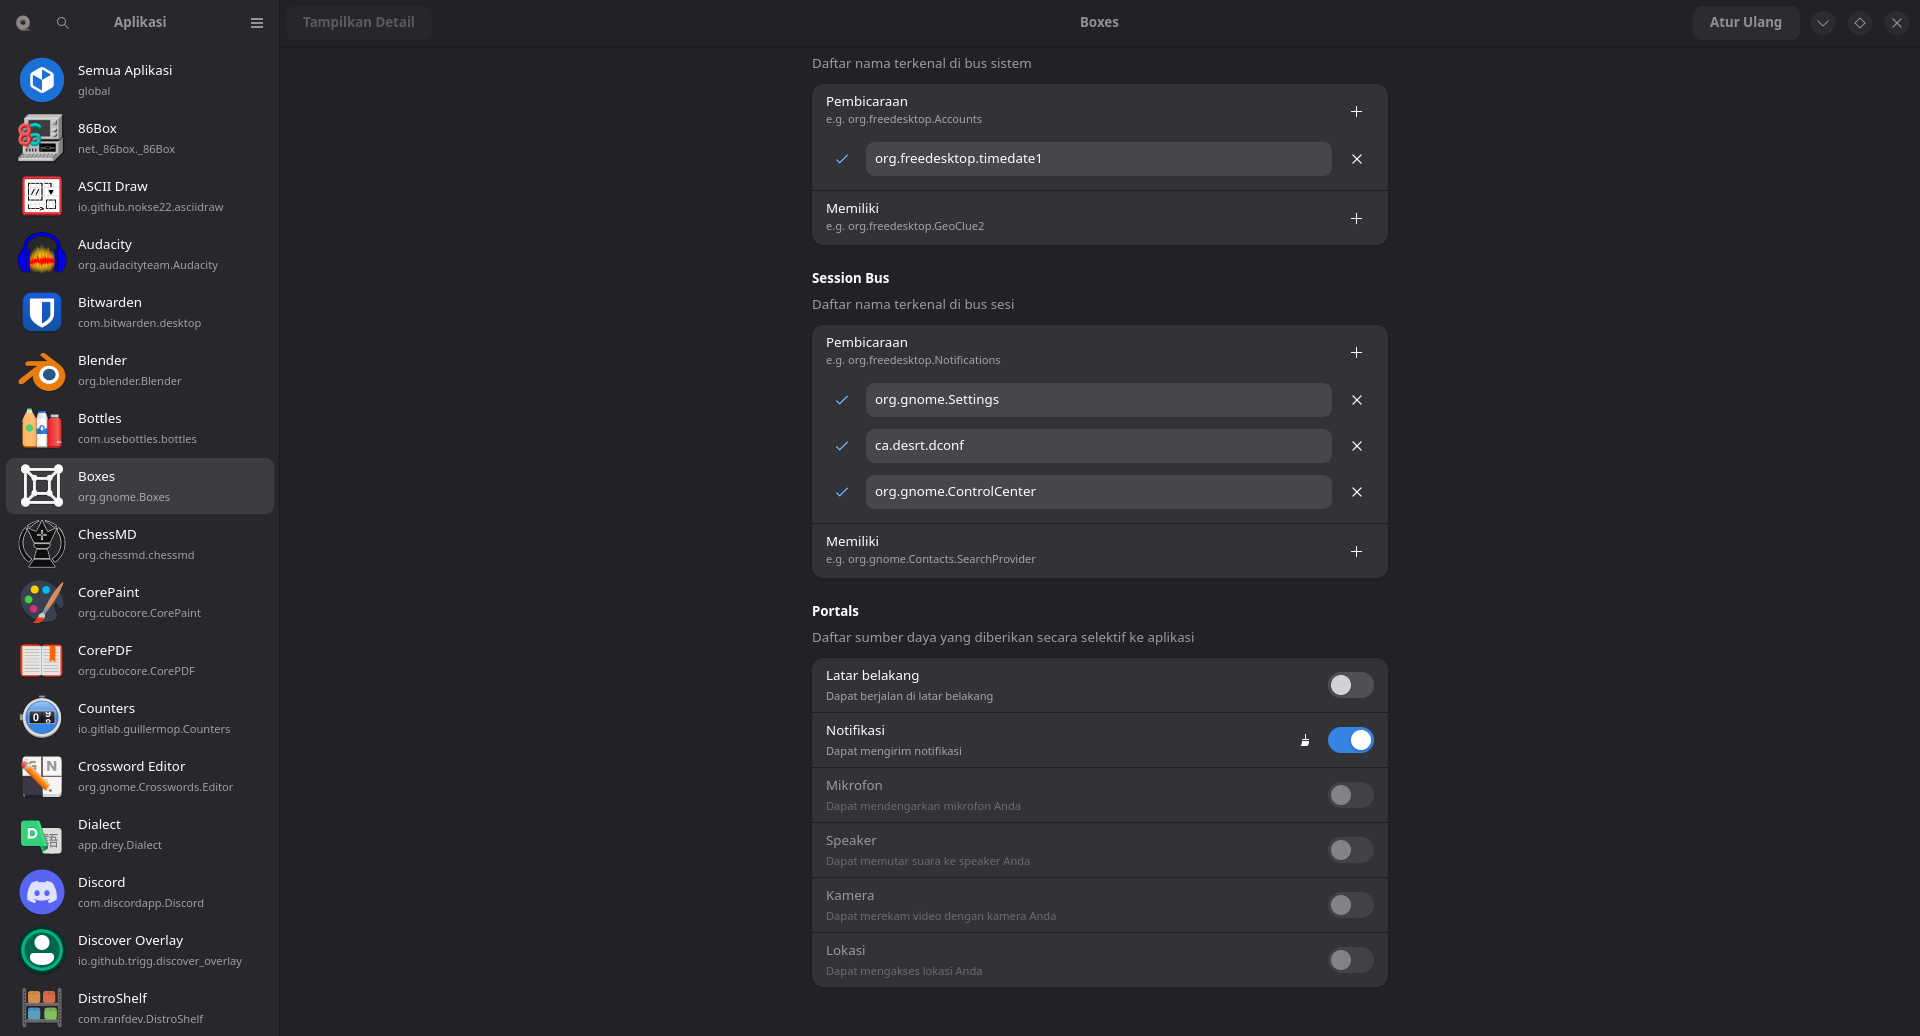Click the search icon in the sidebar header

coord(63,23)
